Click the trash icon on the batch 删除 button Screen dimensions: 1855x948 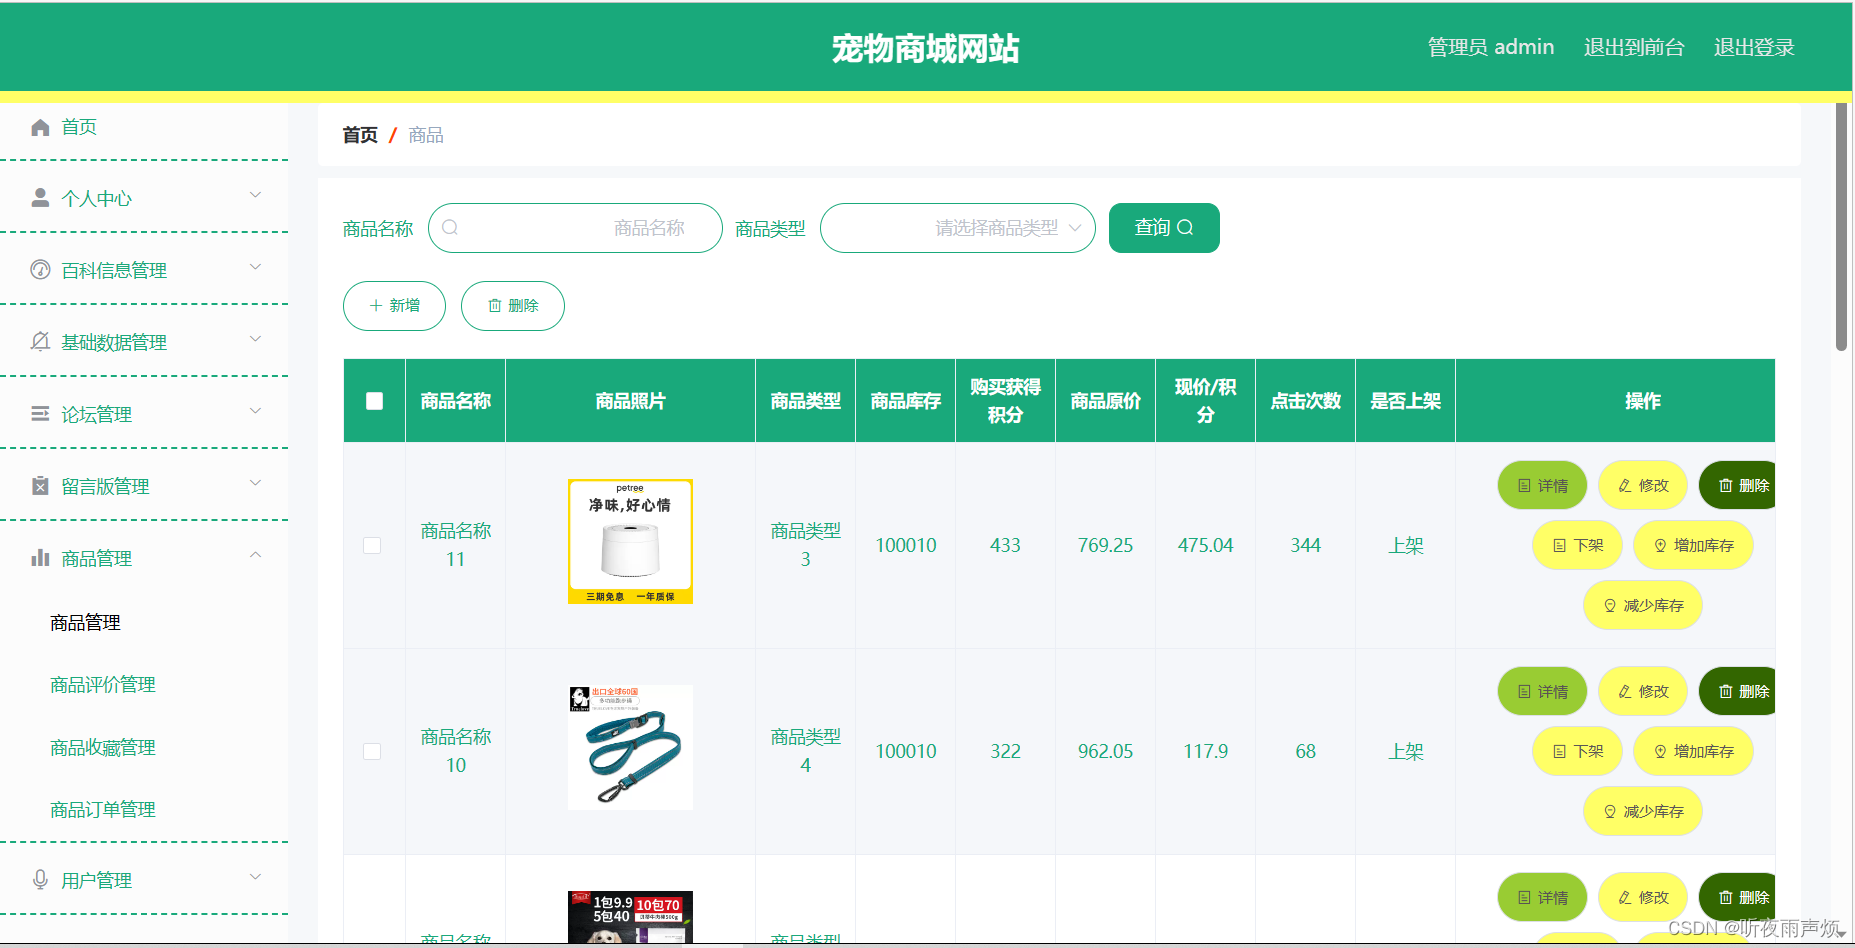(495, 306)
